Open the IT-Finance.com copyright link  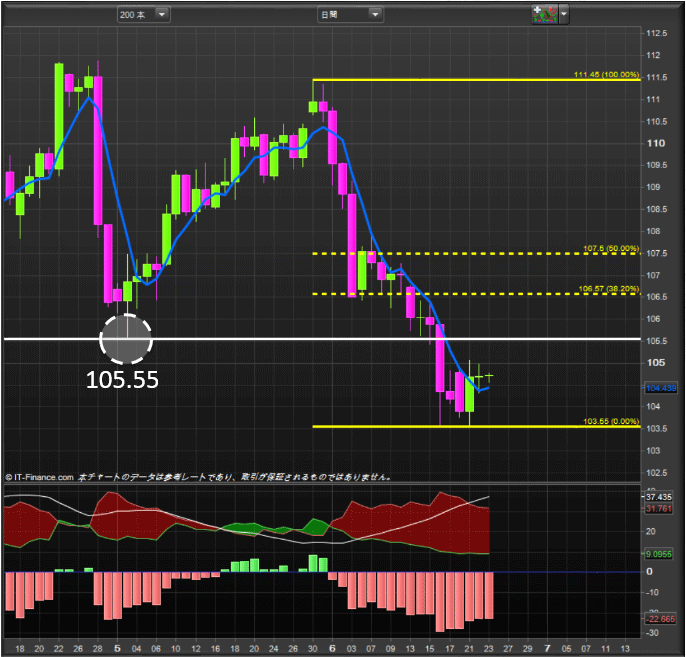click(x=39, y=477)
